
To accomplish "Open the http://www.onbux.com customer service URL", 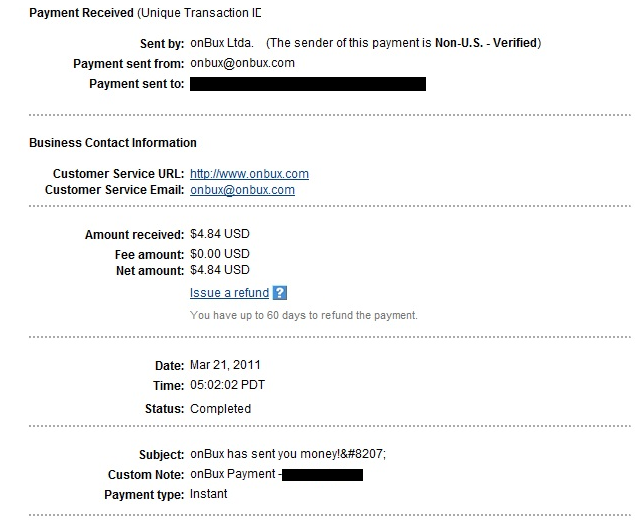I will 249,174.
